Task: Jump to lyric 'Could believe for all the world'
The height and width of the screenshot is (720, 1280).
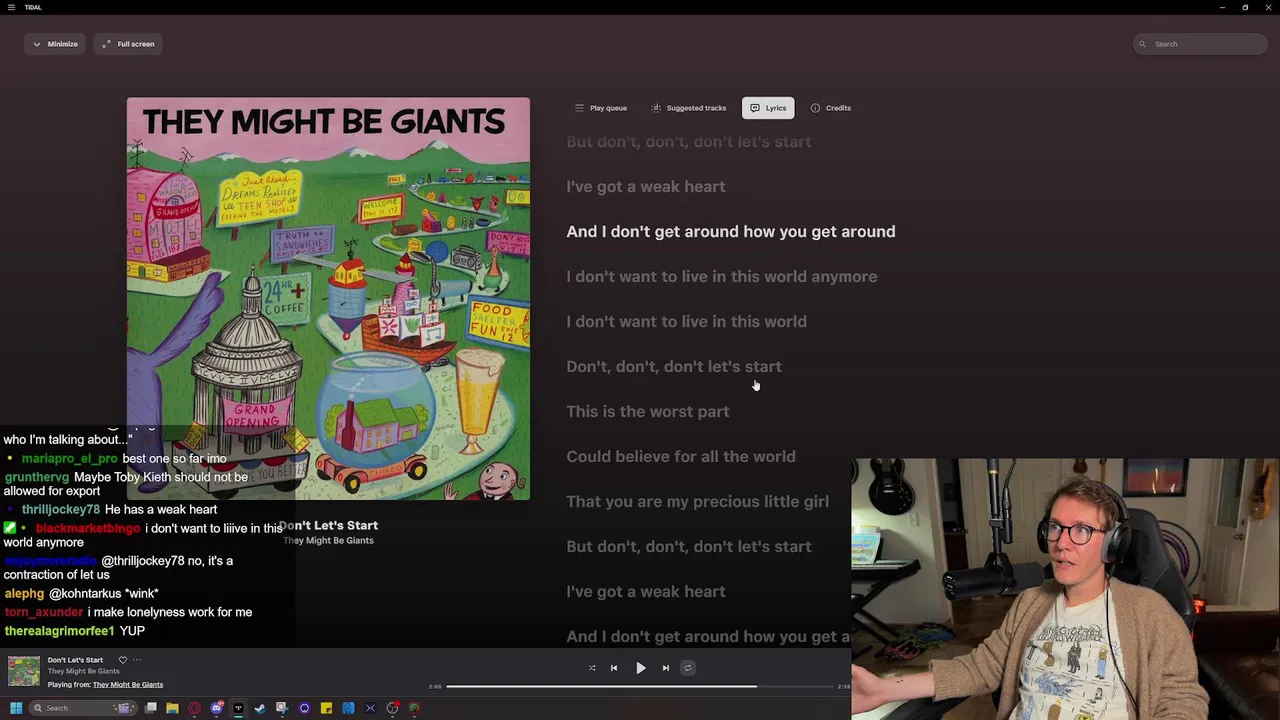Action: tap(681, 457)
